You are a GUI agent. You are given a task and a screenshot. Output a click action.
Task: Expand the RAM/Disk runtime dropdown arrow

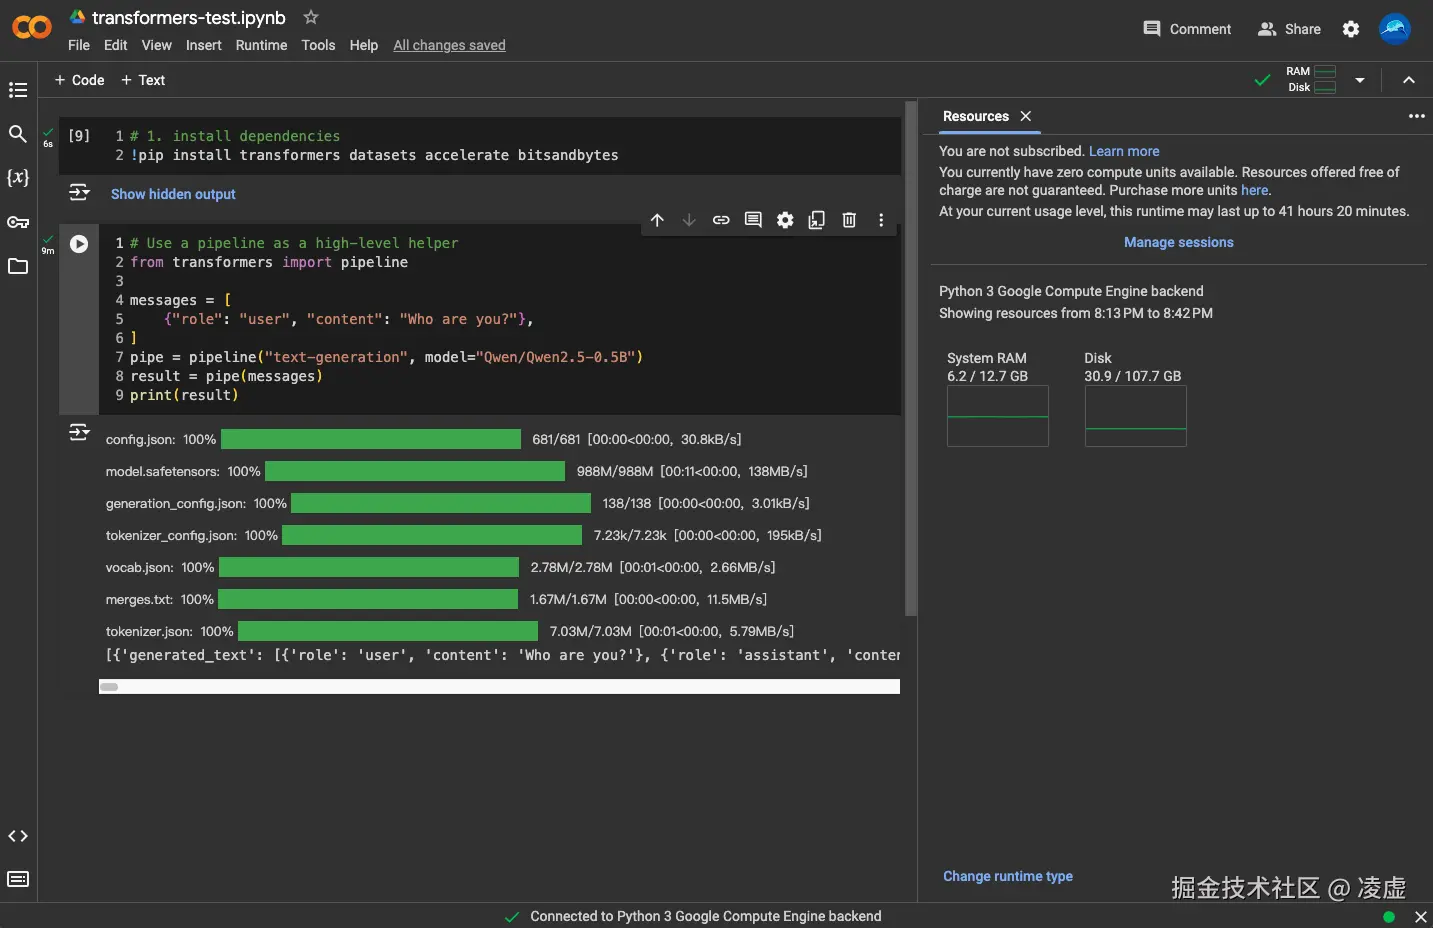[x=1360, y=80]
